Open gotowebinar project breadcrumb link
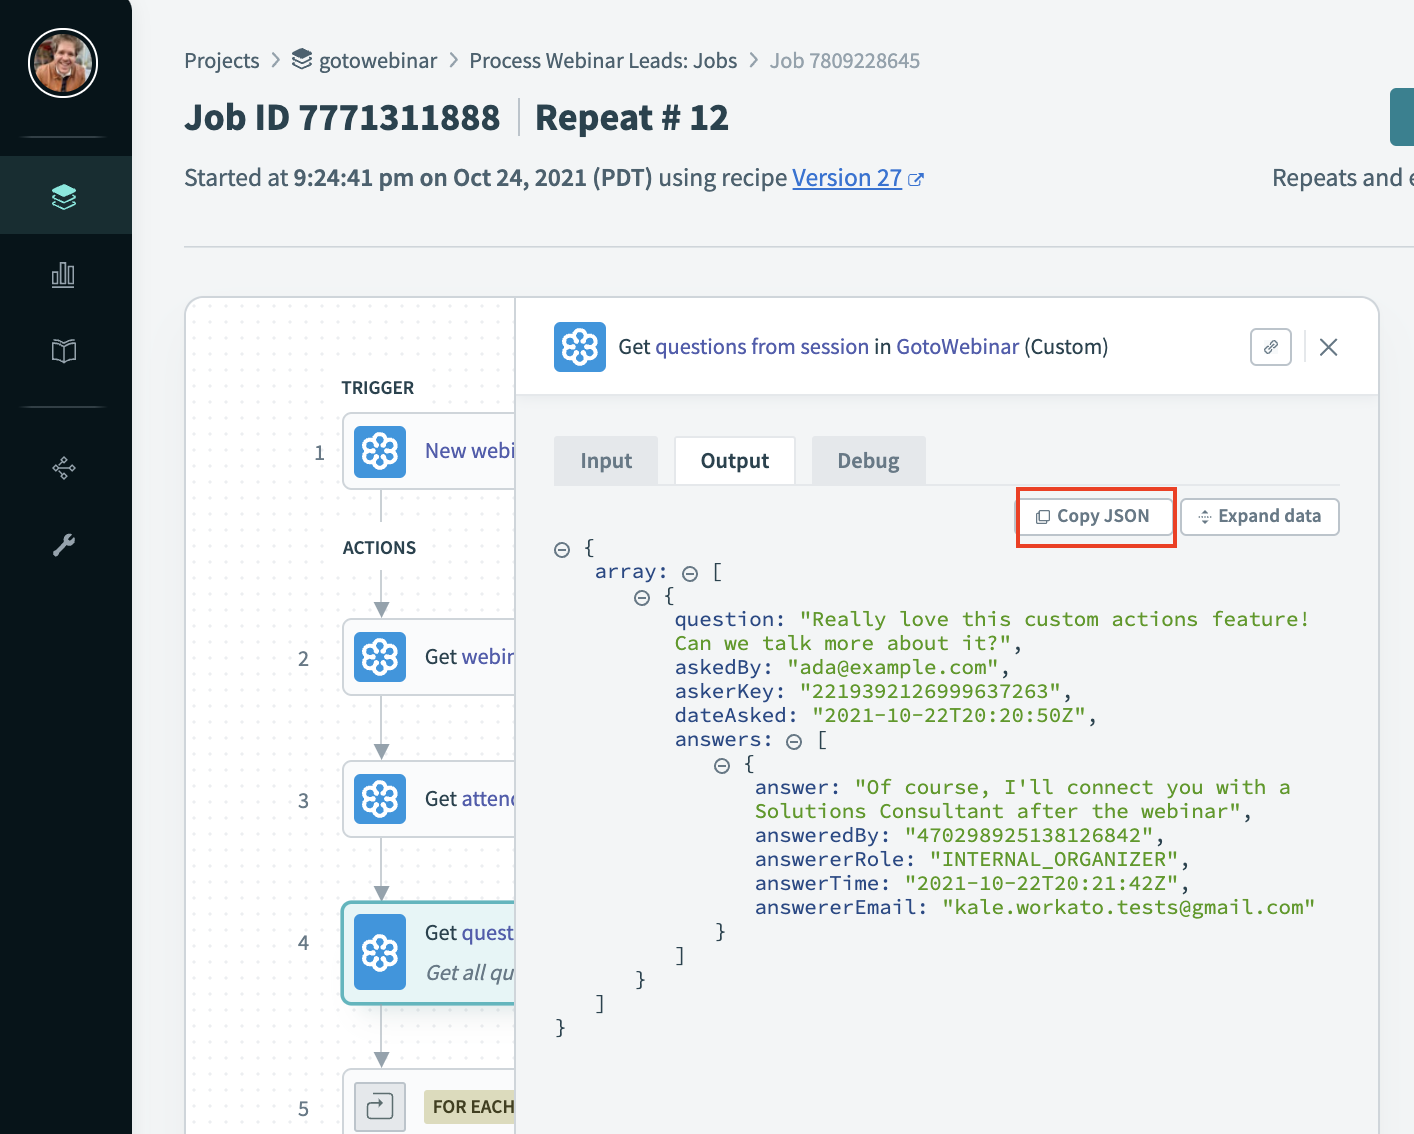The height and width of the screenshot is (1134, 1414). coord(378,61)
